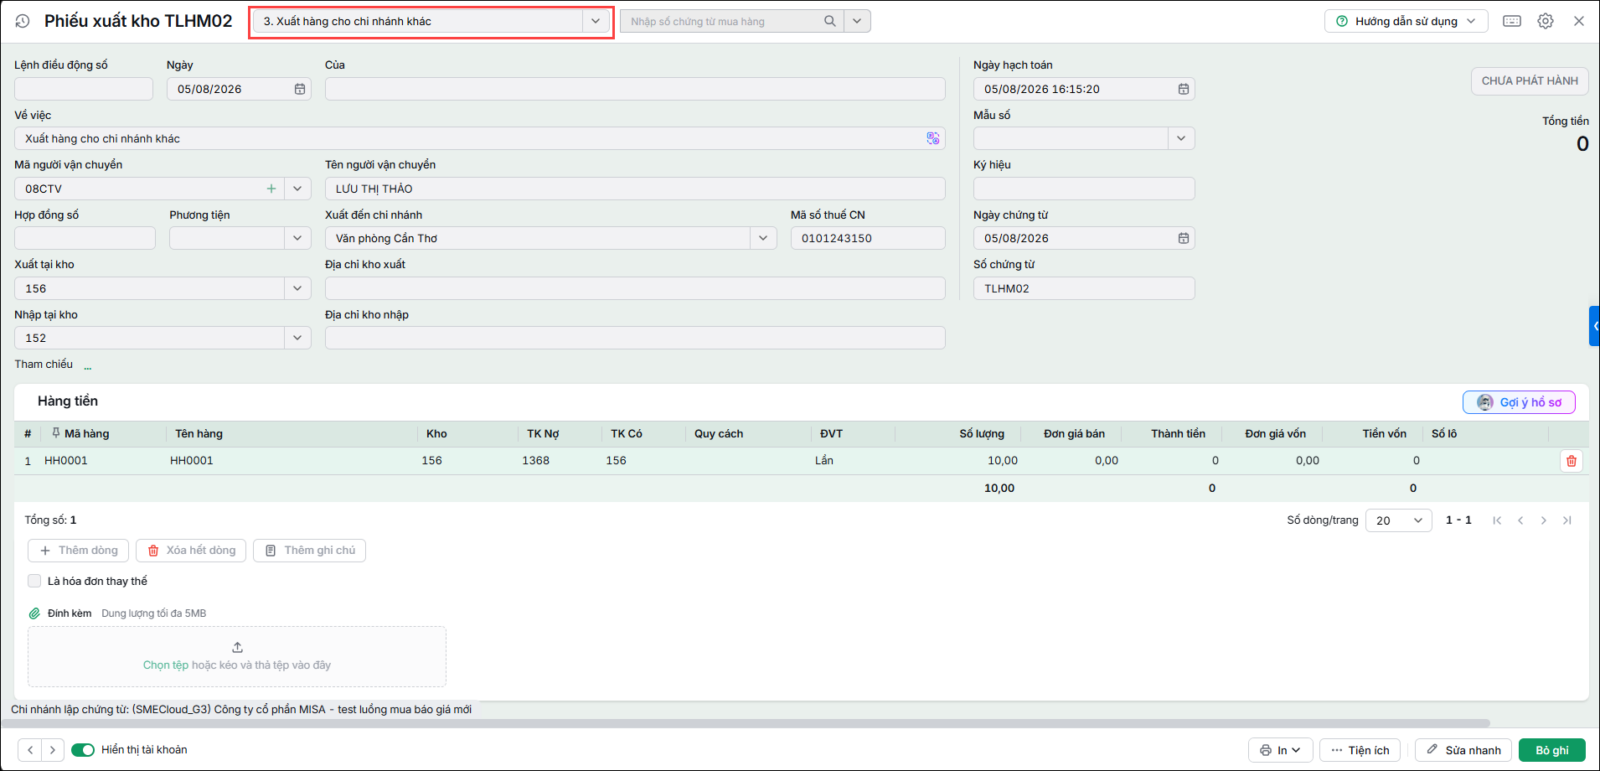This screenshot has height=771, width=1600.
Task: Click the Của input field
Action: 635,89
